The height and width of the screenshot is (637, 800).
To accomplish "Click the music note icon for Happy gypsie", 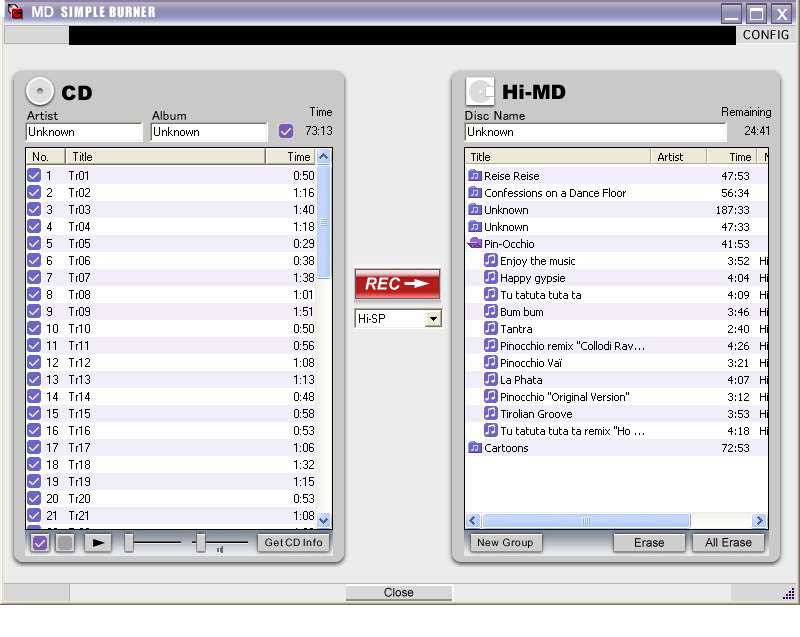I will point(490,277).
